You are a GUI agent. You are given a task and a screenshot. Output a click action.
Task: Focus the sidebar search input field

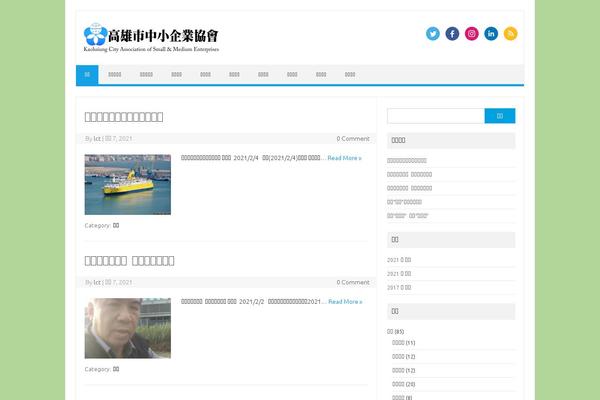point(436,116)
